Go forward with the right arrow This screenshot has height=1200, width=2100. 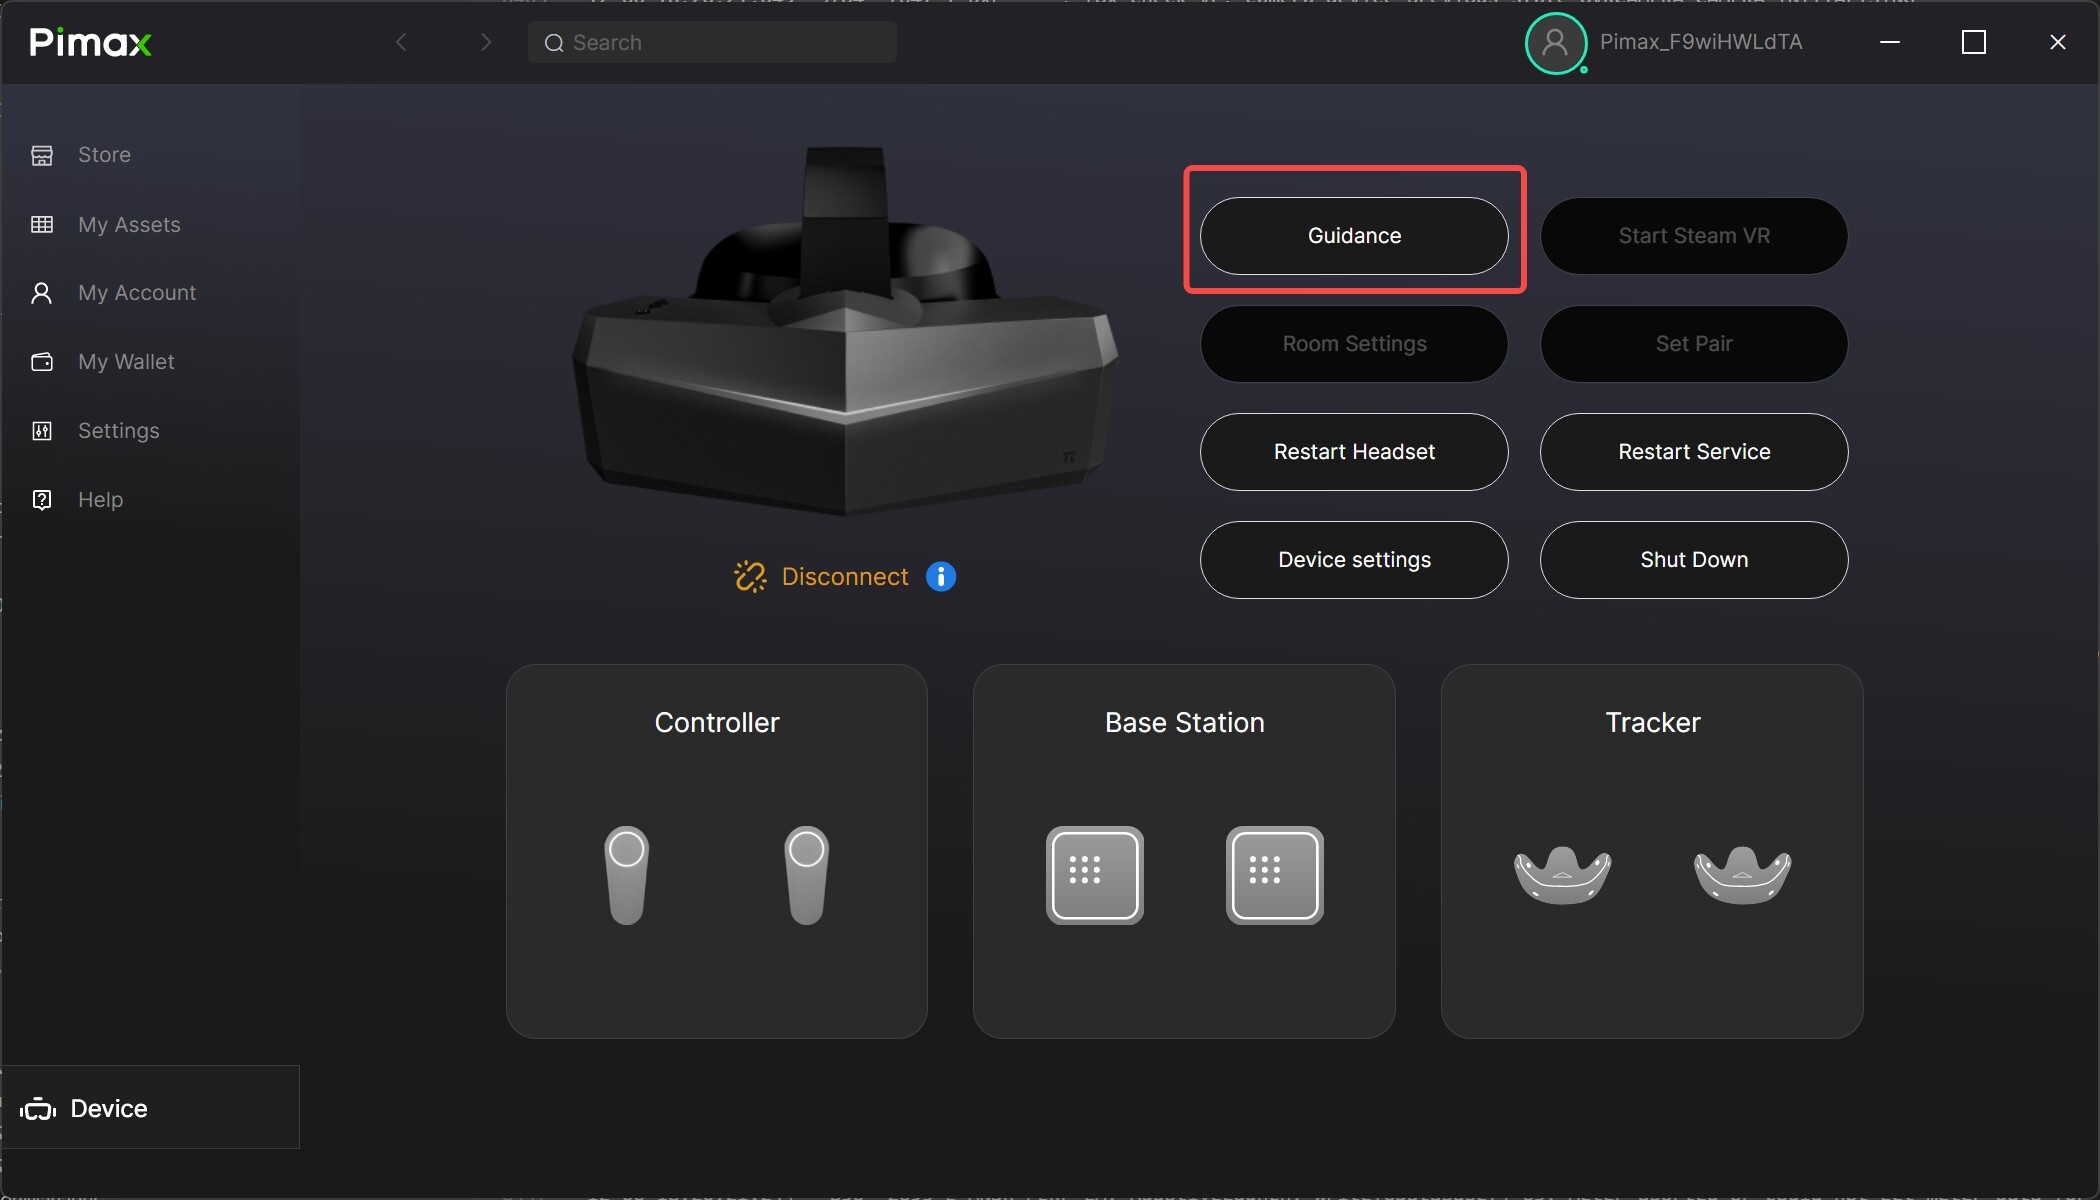486,42
